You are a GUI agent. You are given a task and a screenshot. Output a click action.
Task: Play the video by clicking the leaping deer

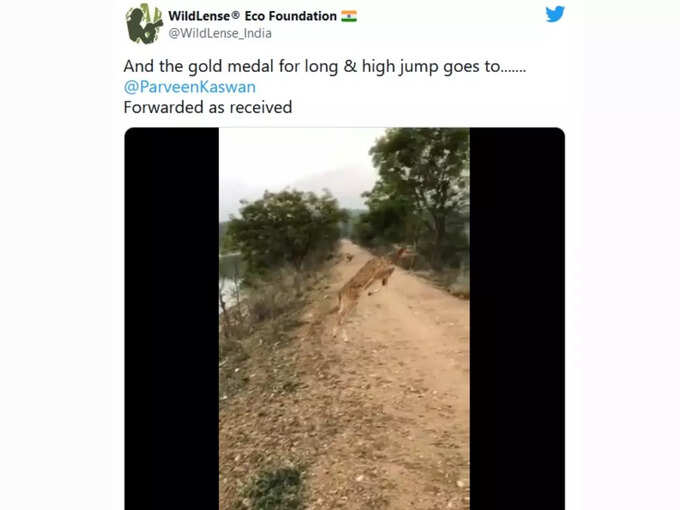364,292
